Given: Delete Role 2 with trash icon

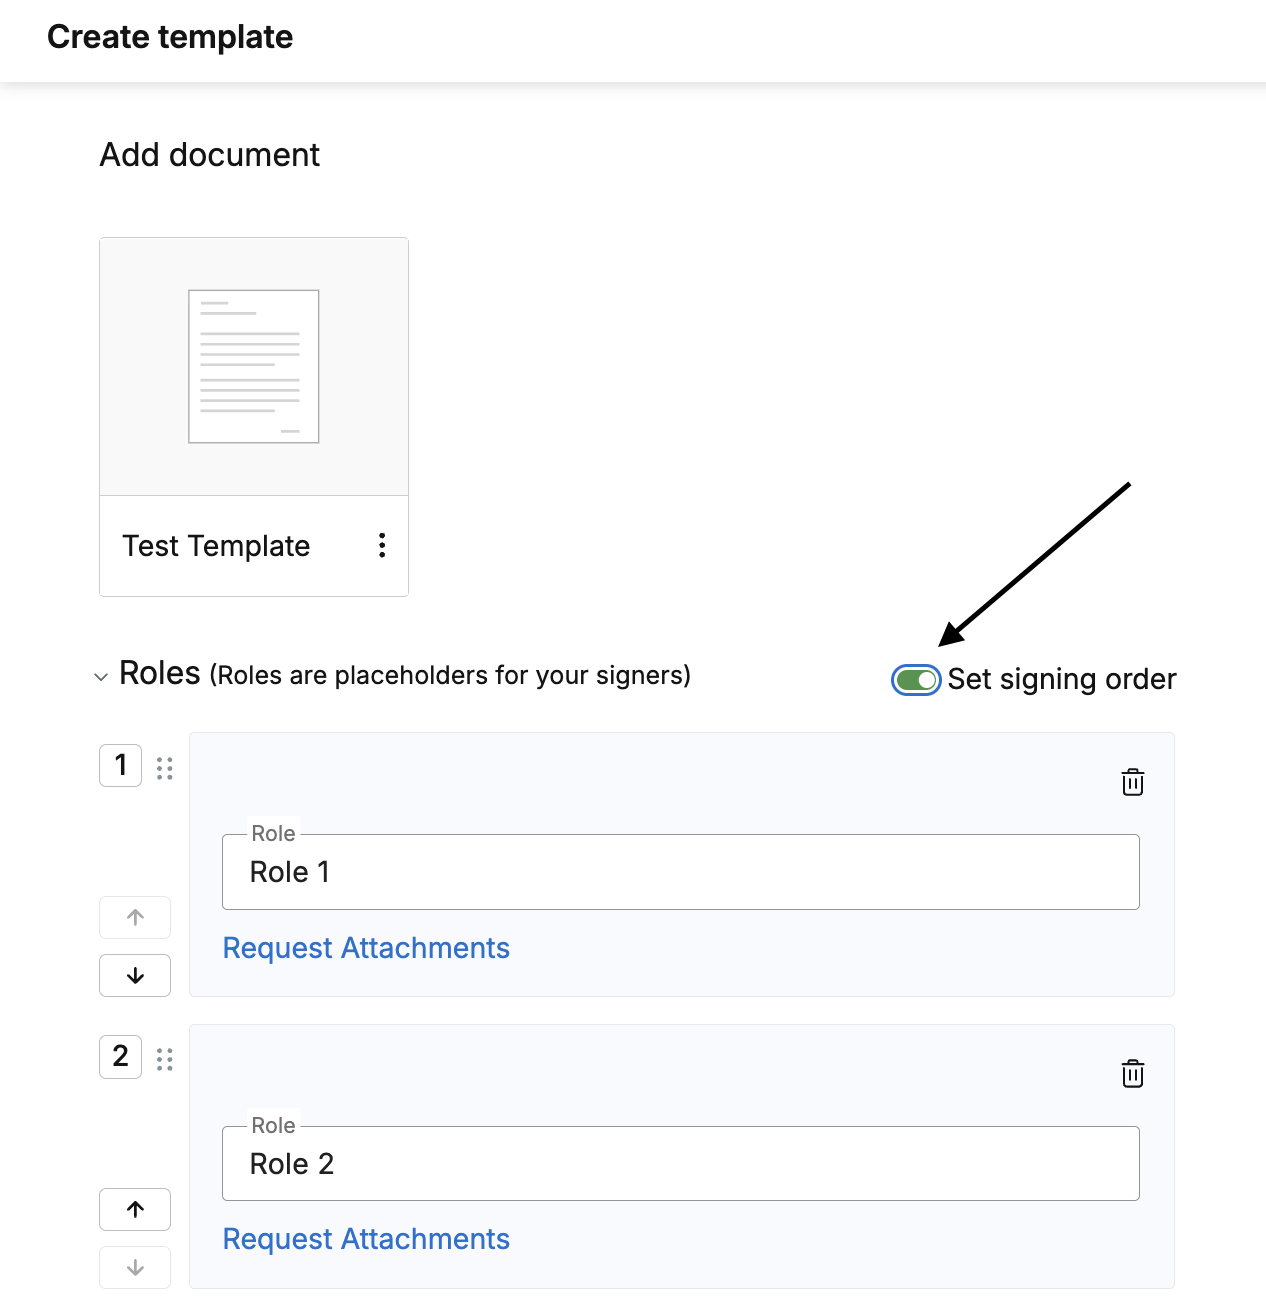Looking at the screenshot, I should pyautogui.click(x=1132, y=1073).
